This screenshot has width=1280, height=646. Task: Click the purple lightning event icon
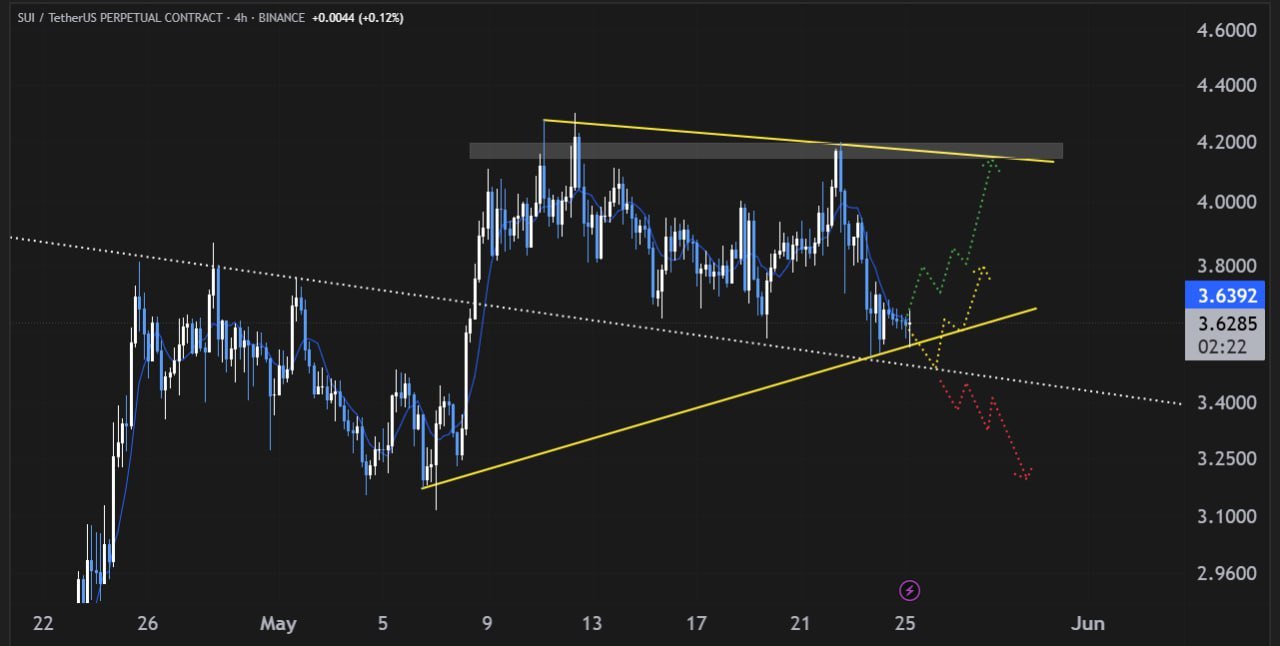click(910, 590)
